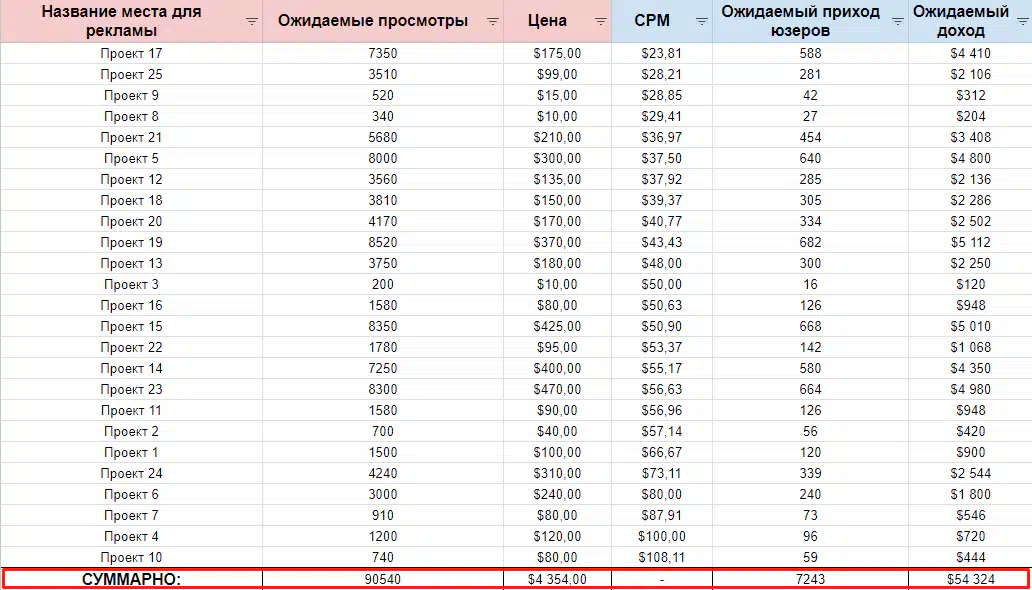
Task: Select the СУММАРНО total label cell
Action: click(132, 579)
